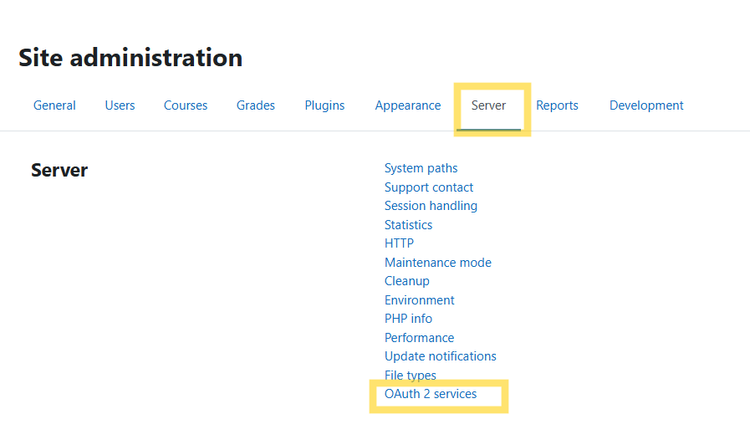Open the Plugins tab

click(324, 105)
